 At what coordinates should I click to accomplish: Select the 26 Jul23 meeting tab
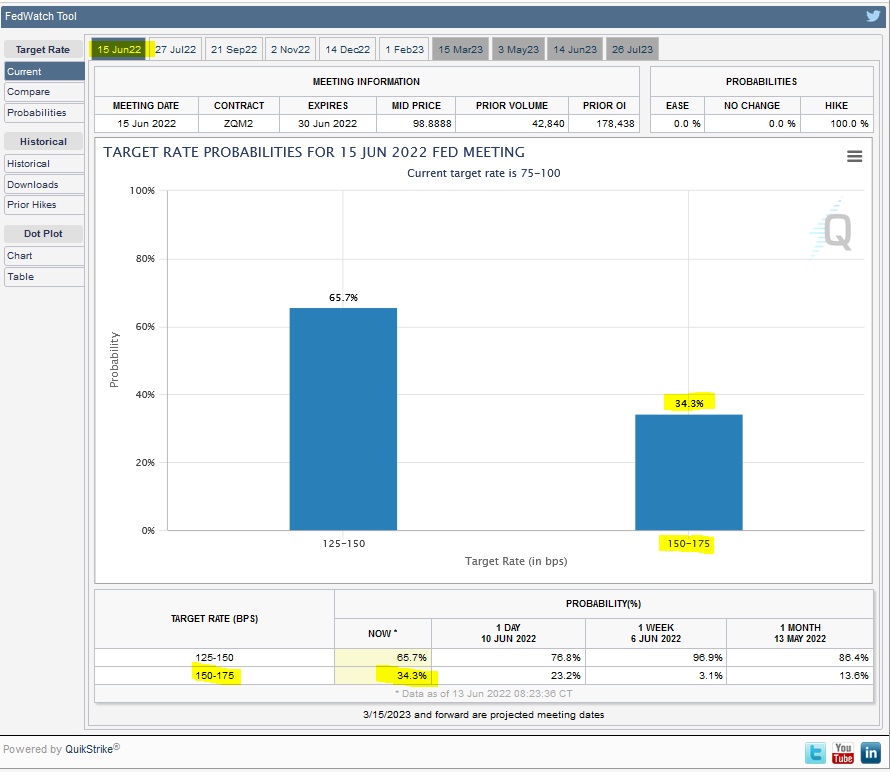click(x=632, y=49)
